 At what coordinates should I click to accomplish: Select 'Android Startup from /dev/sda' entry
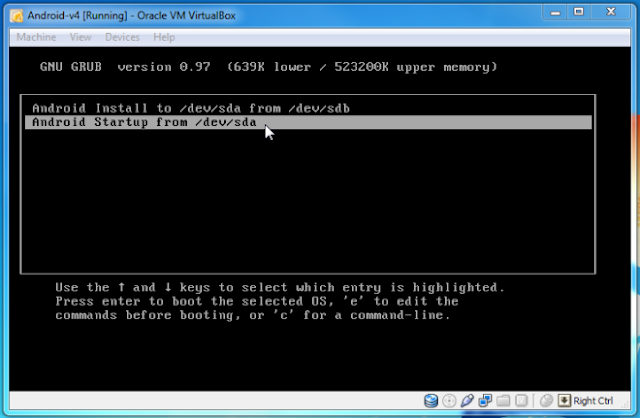click(308, 122)
